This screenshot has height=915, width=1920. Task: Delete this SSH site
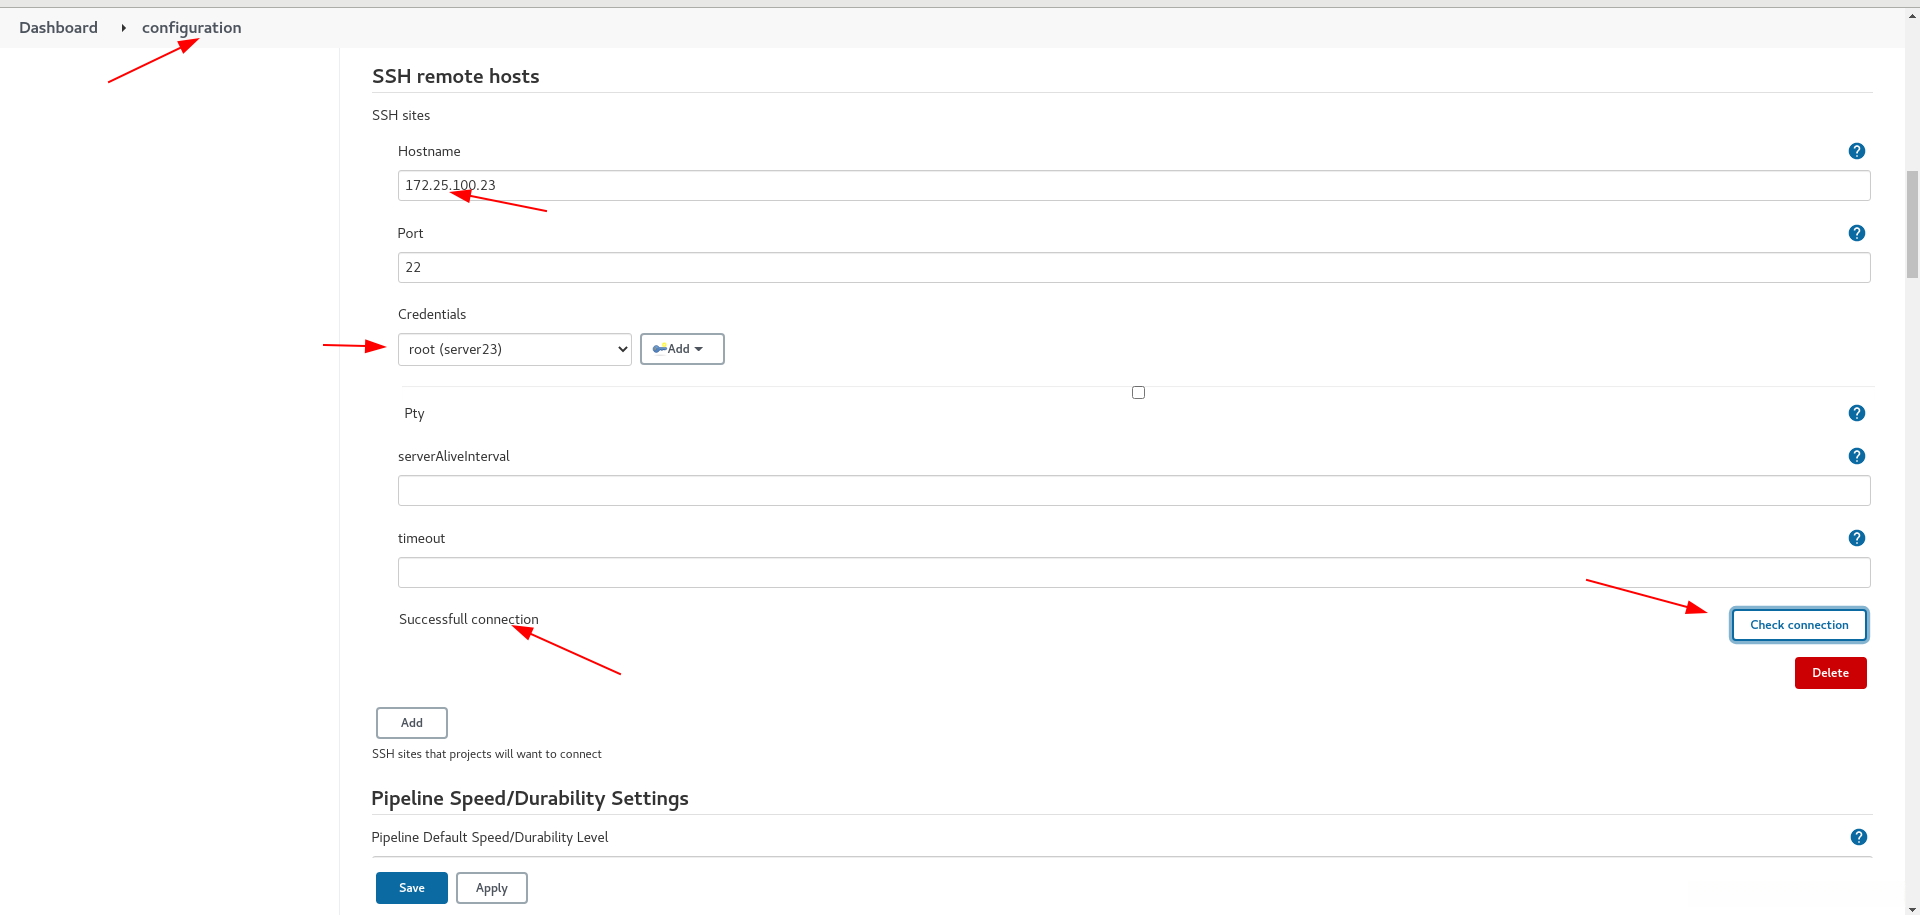[x=1829, y=673]
